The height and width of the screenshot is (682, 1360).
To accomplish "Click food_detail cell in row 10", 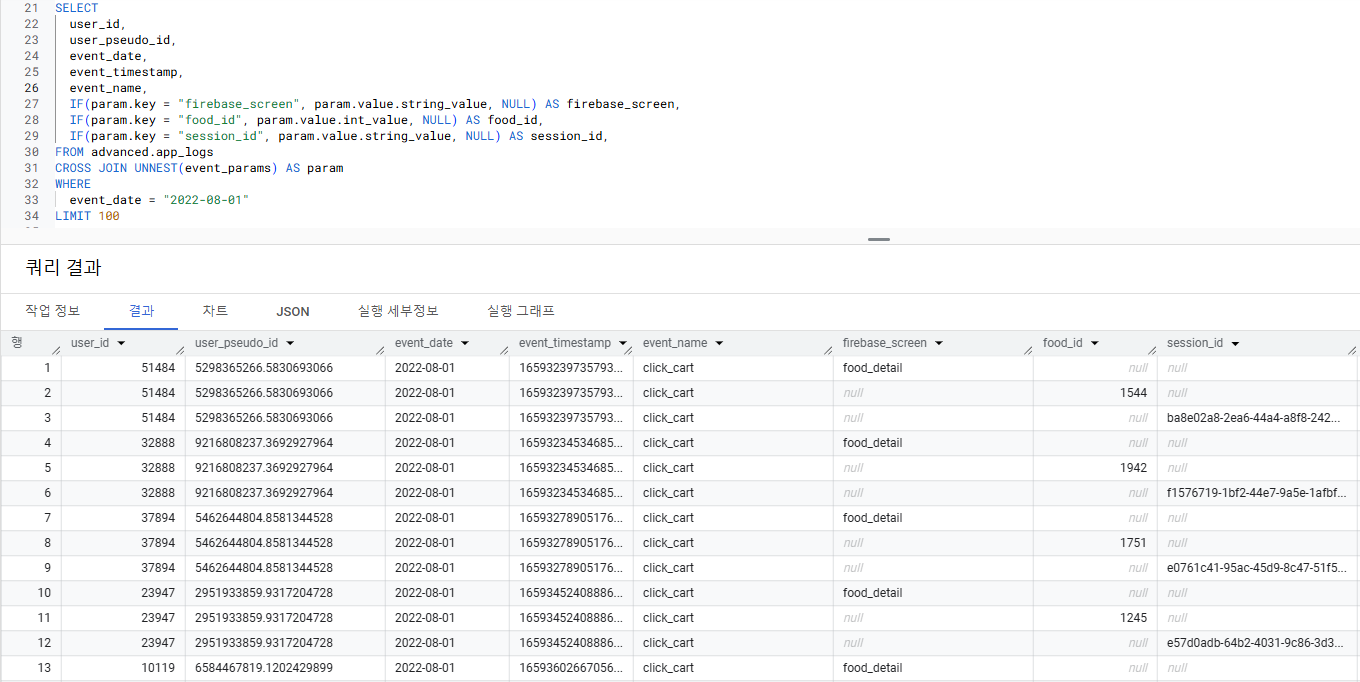I will 873,593.
